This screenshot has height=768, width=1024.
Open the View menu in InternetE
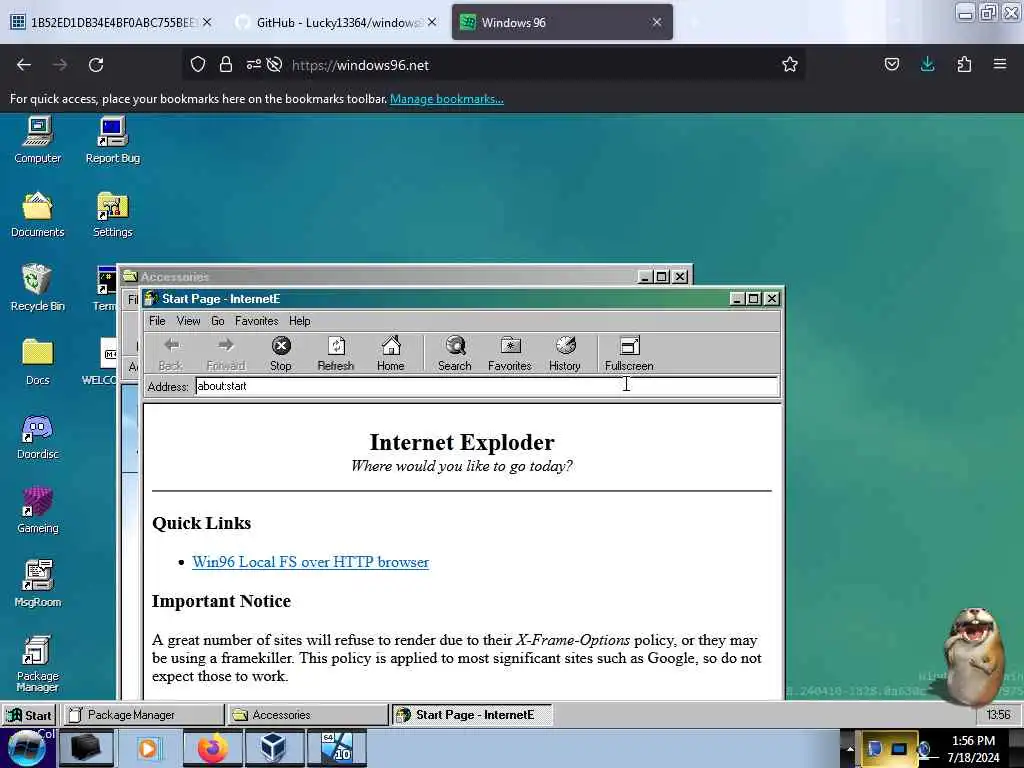point(188,321)
